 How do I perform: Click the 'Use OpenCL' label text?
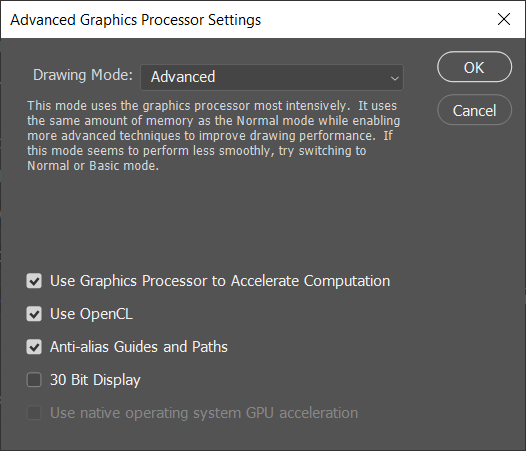91,314
